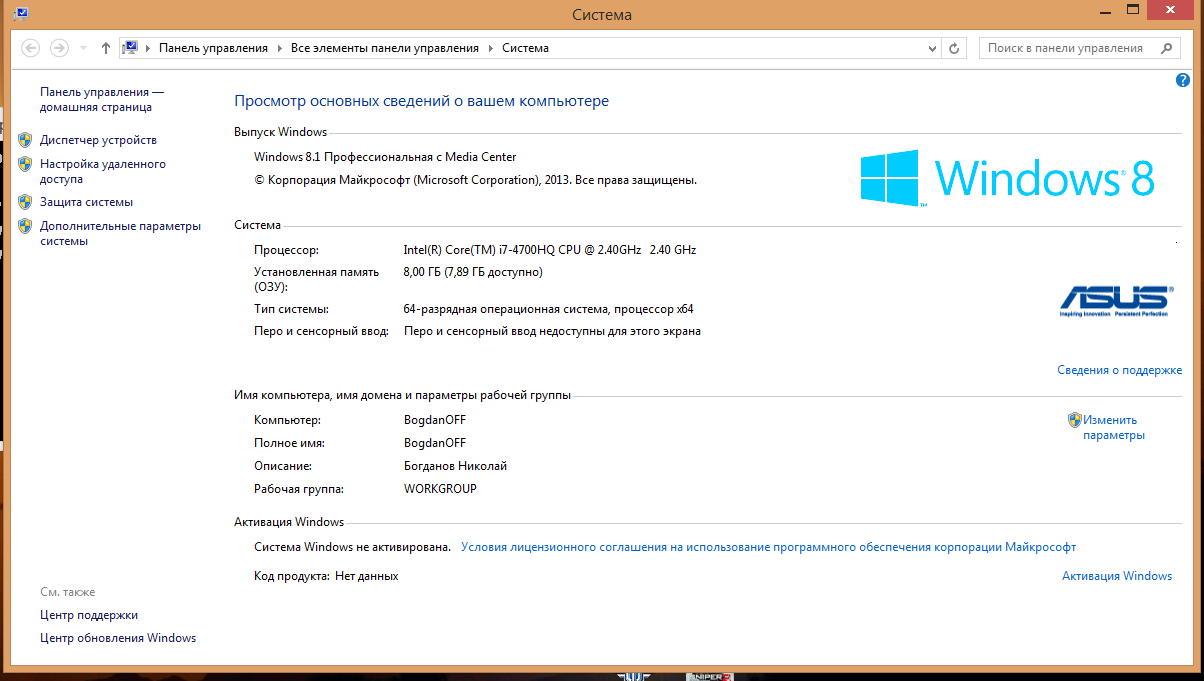This screenshot has width=1204, height=681.
Task: Go up one level with the Up arrow
Action: 106,48
